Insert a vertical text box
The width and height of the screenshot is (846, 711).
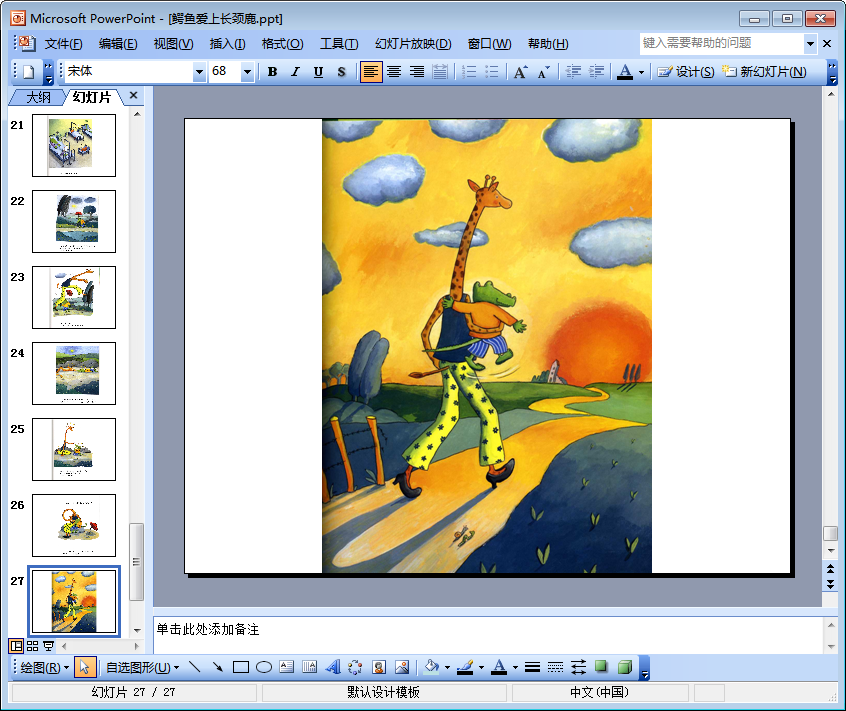click(309, 667)
